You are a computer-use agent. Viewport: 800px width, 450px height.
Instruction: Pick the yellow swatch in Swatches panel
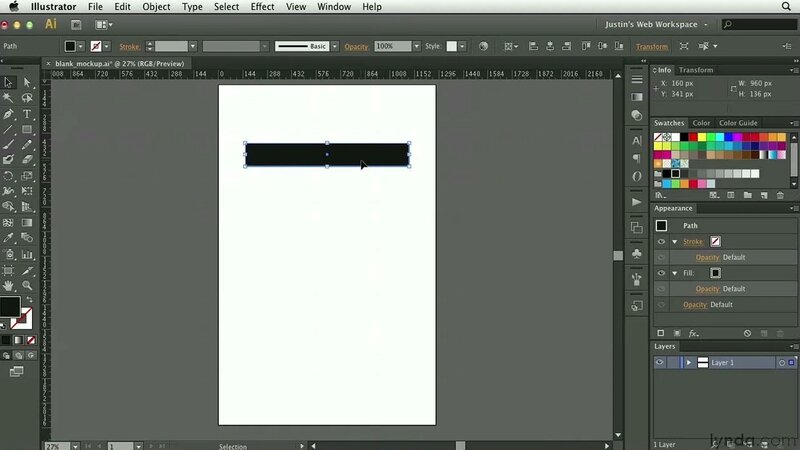click(x=702, y=137)
